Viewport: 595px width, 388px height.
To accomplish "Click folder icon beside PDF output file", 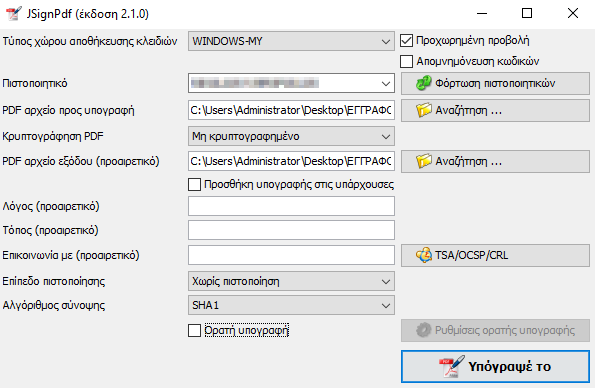I will (424, 161).
